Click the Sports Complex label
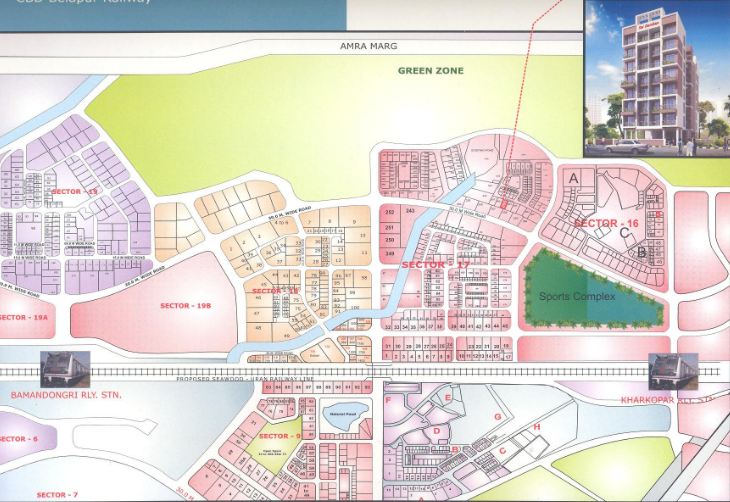Image resolution: width=730 pixels, height=502 pixels. click(x=577, y=296)
